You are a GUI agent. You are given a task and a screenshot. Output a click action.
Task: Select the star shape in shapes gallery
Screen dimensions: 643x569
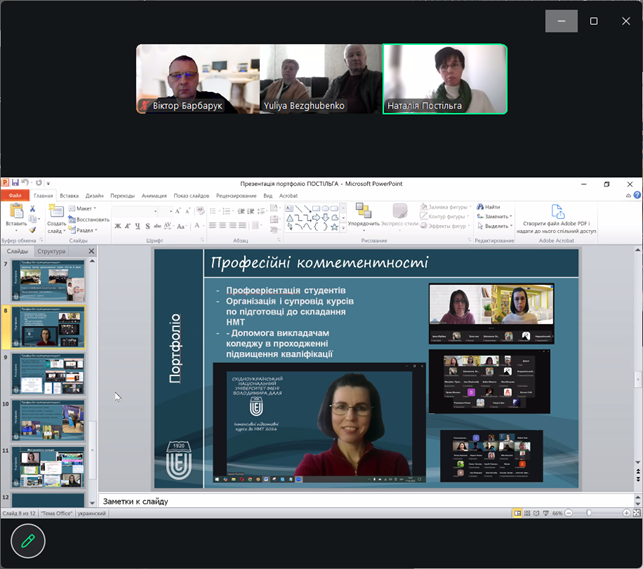click(x=335, y=227)
